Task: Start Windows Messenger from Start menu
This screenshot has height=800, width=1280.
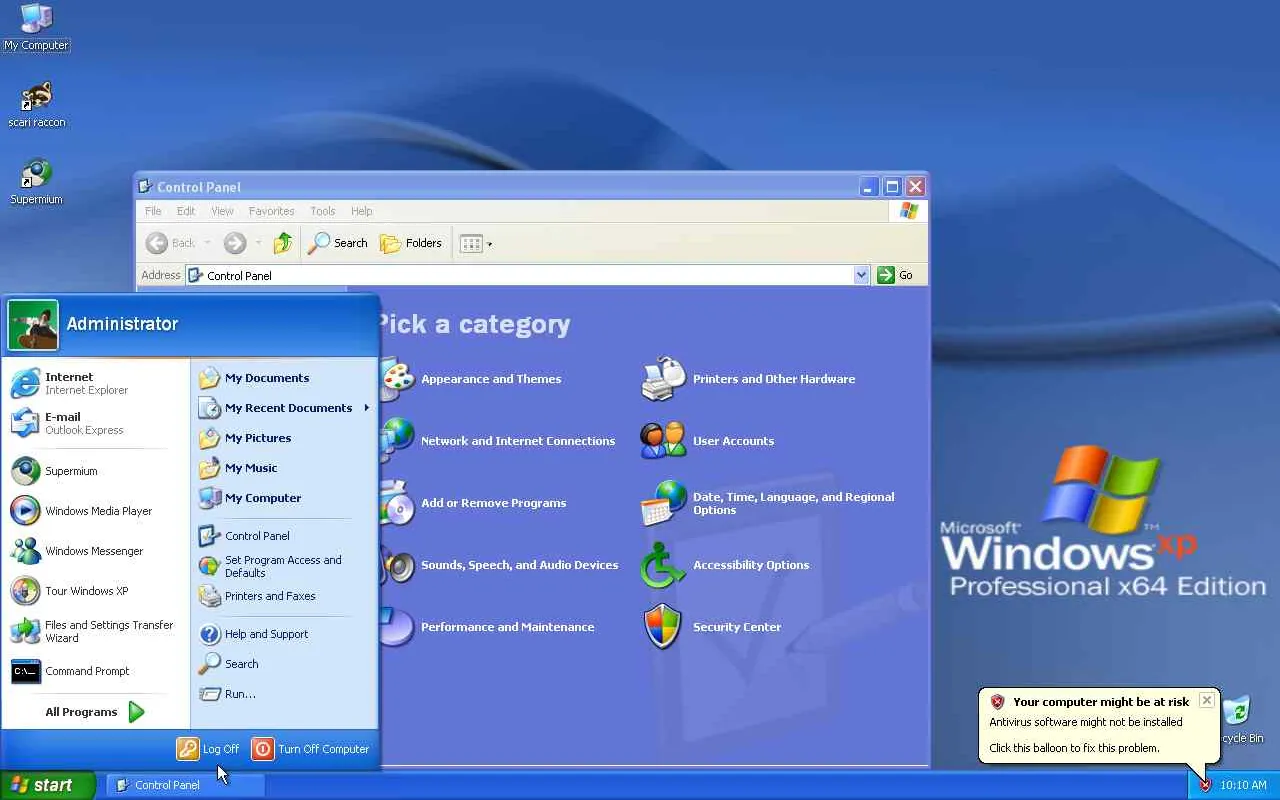Action: pyautogui.click(x=96, y=551)
